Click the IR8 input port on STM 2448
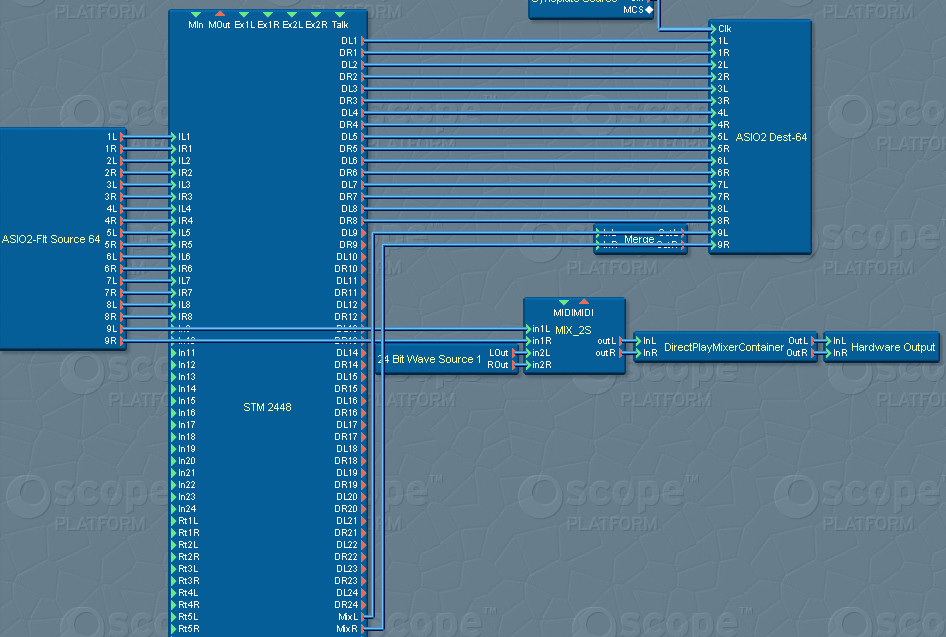 click(x=174, y=317)
